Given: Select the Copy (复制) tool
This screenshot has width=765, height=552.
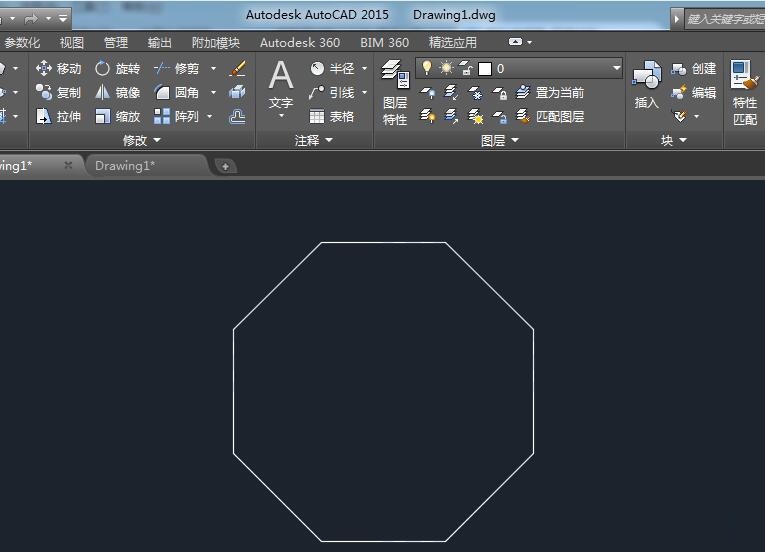Looking at the screenshot, I should (x=58, y=92).
